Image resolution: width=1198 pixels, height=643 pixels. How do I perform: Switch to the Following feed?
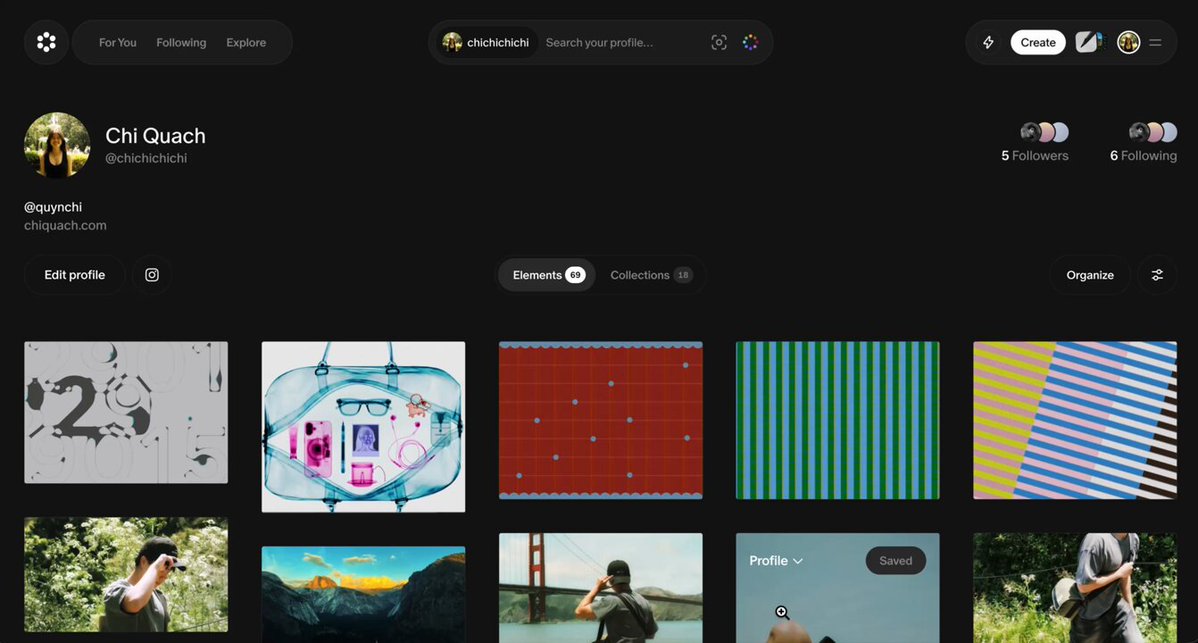(181, 43)
